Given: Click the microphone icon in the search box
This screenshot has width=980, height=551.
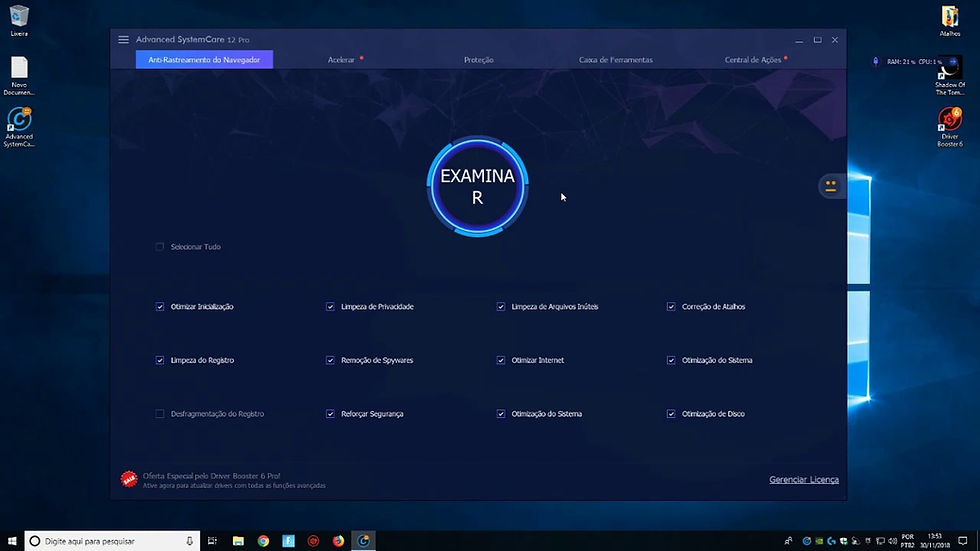Looking at the screenshot, I should pyautogui.click(x=189, y=541).
